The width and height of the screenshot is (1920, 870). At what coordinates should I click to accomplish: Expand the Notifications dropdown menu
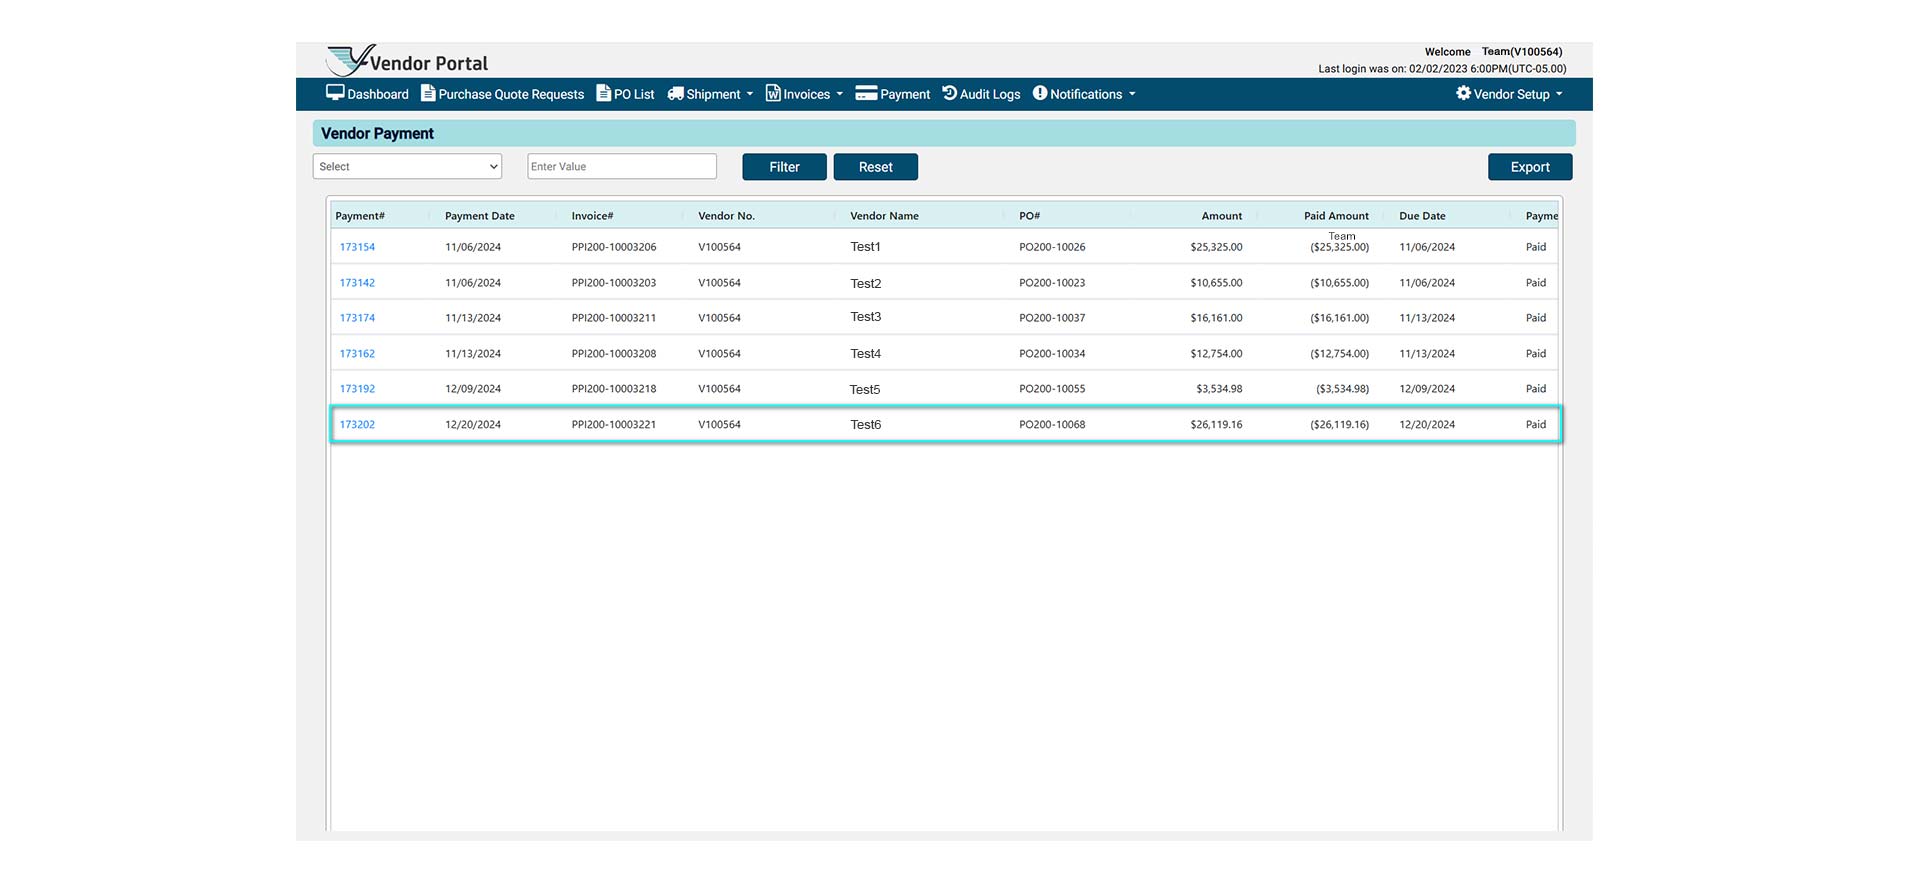click(x=1085, y=94)
